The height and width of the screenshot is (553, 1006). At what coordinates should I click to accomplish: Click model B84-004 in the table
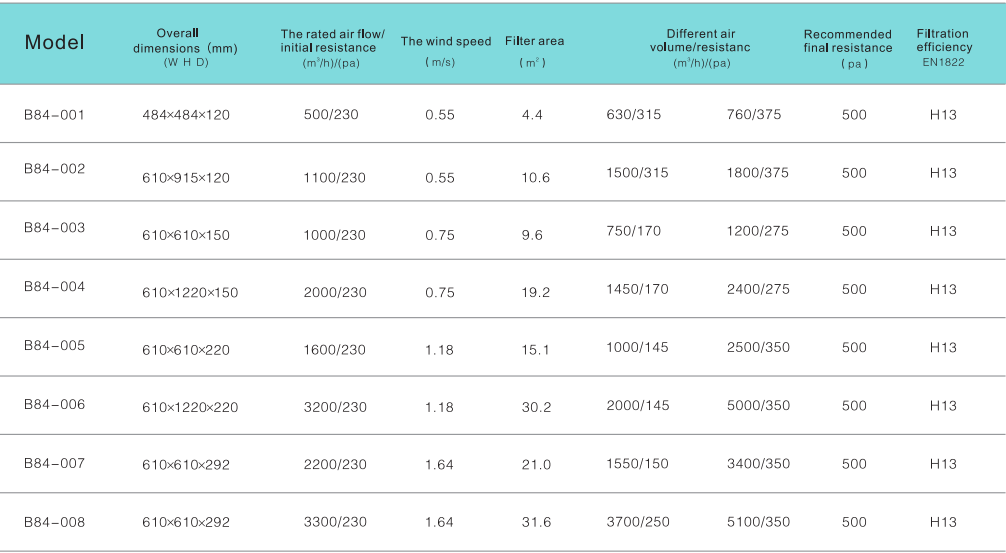point(54,287)
